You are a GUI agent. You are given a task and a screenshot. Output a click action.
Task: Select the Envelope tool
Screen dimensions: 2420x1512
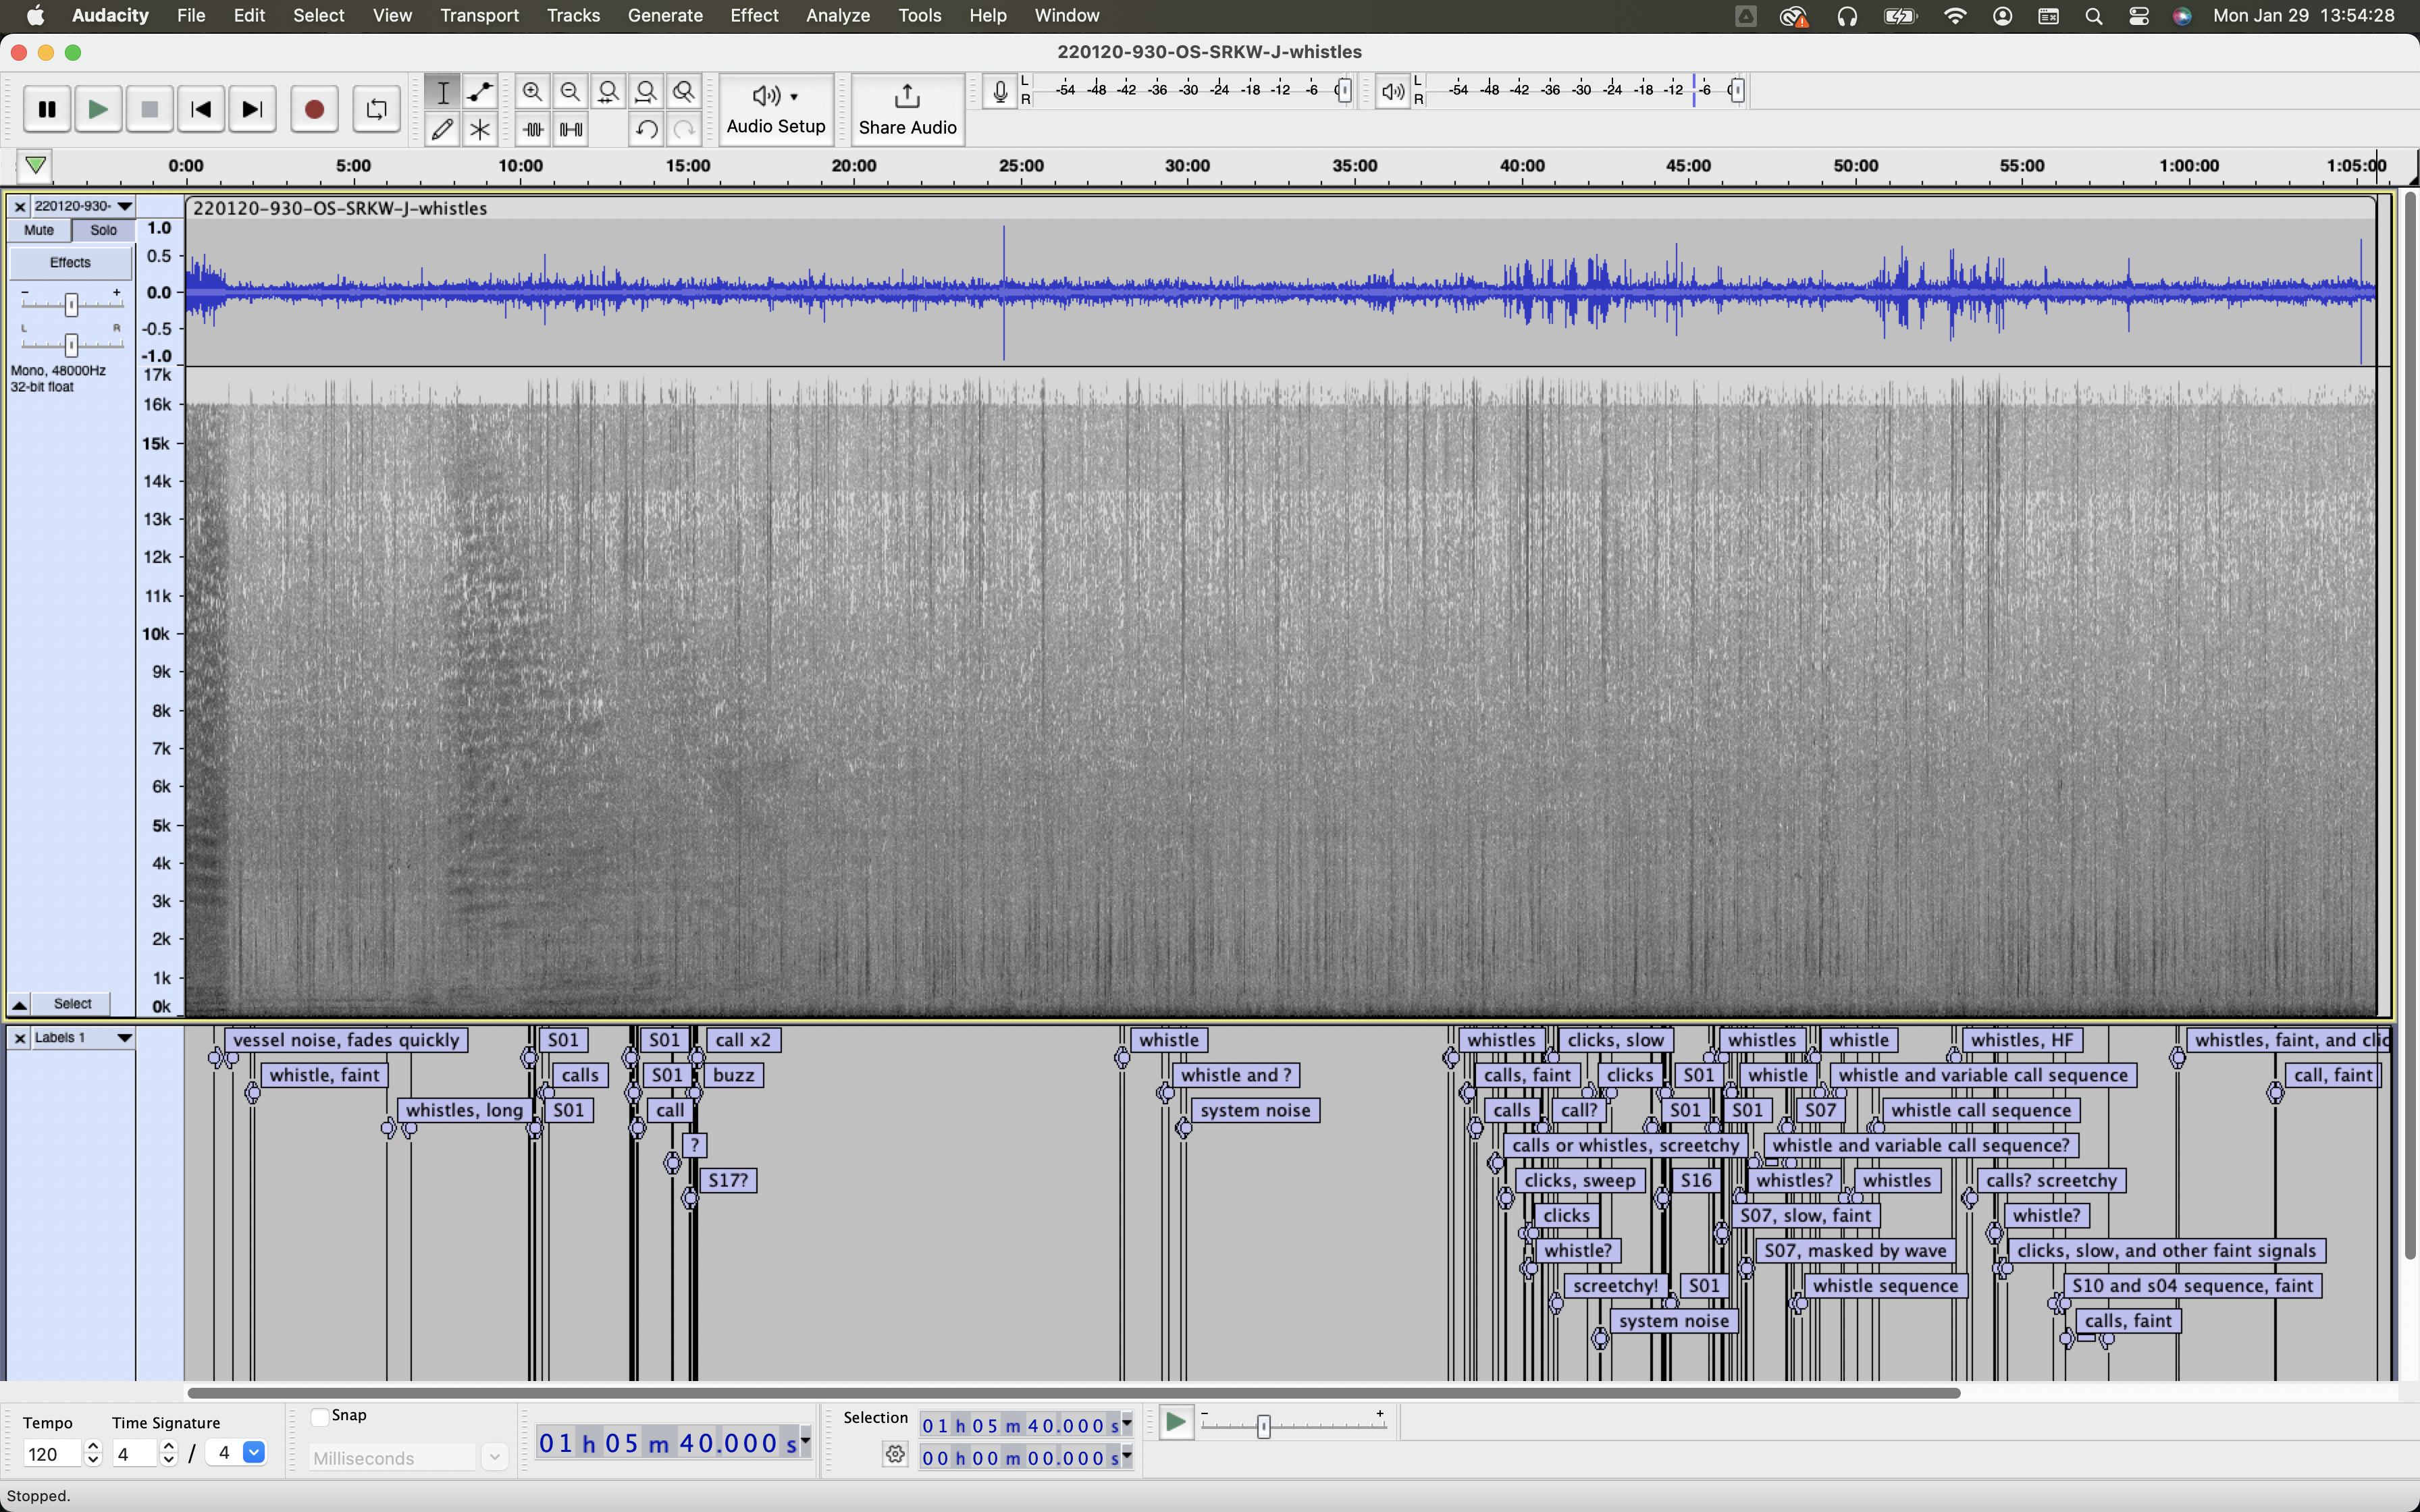(x=481, y=92)
